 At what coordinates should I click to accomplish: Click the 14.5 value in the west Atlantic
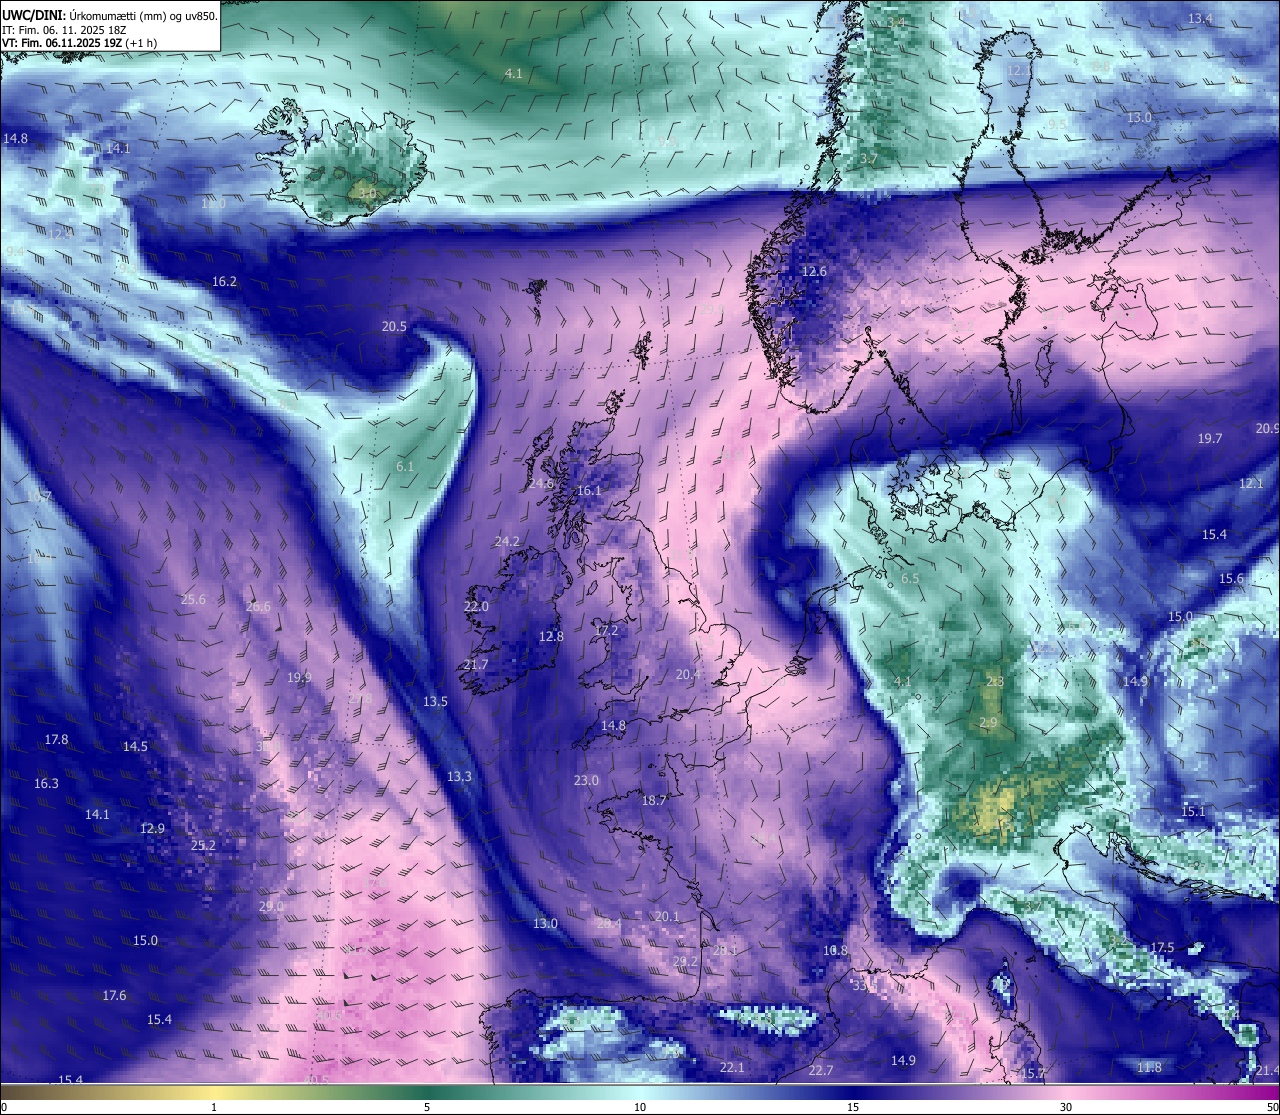[135, 747]
